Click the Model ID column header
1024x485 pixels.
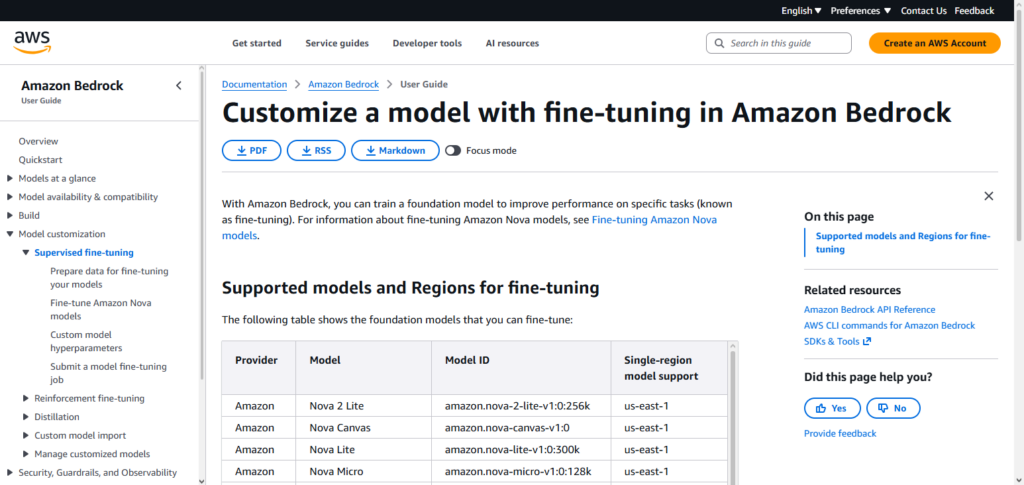pos(521,368)
